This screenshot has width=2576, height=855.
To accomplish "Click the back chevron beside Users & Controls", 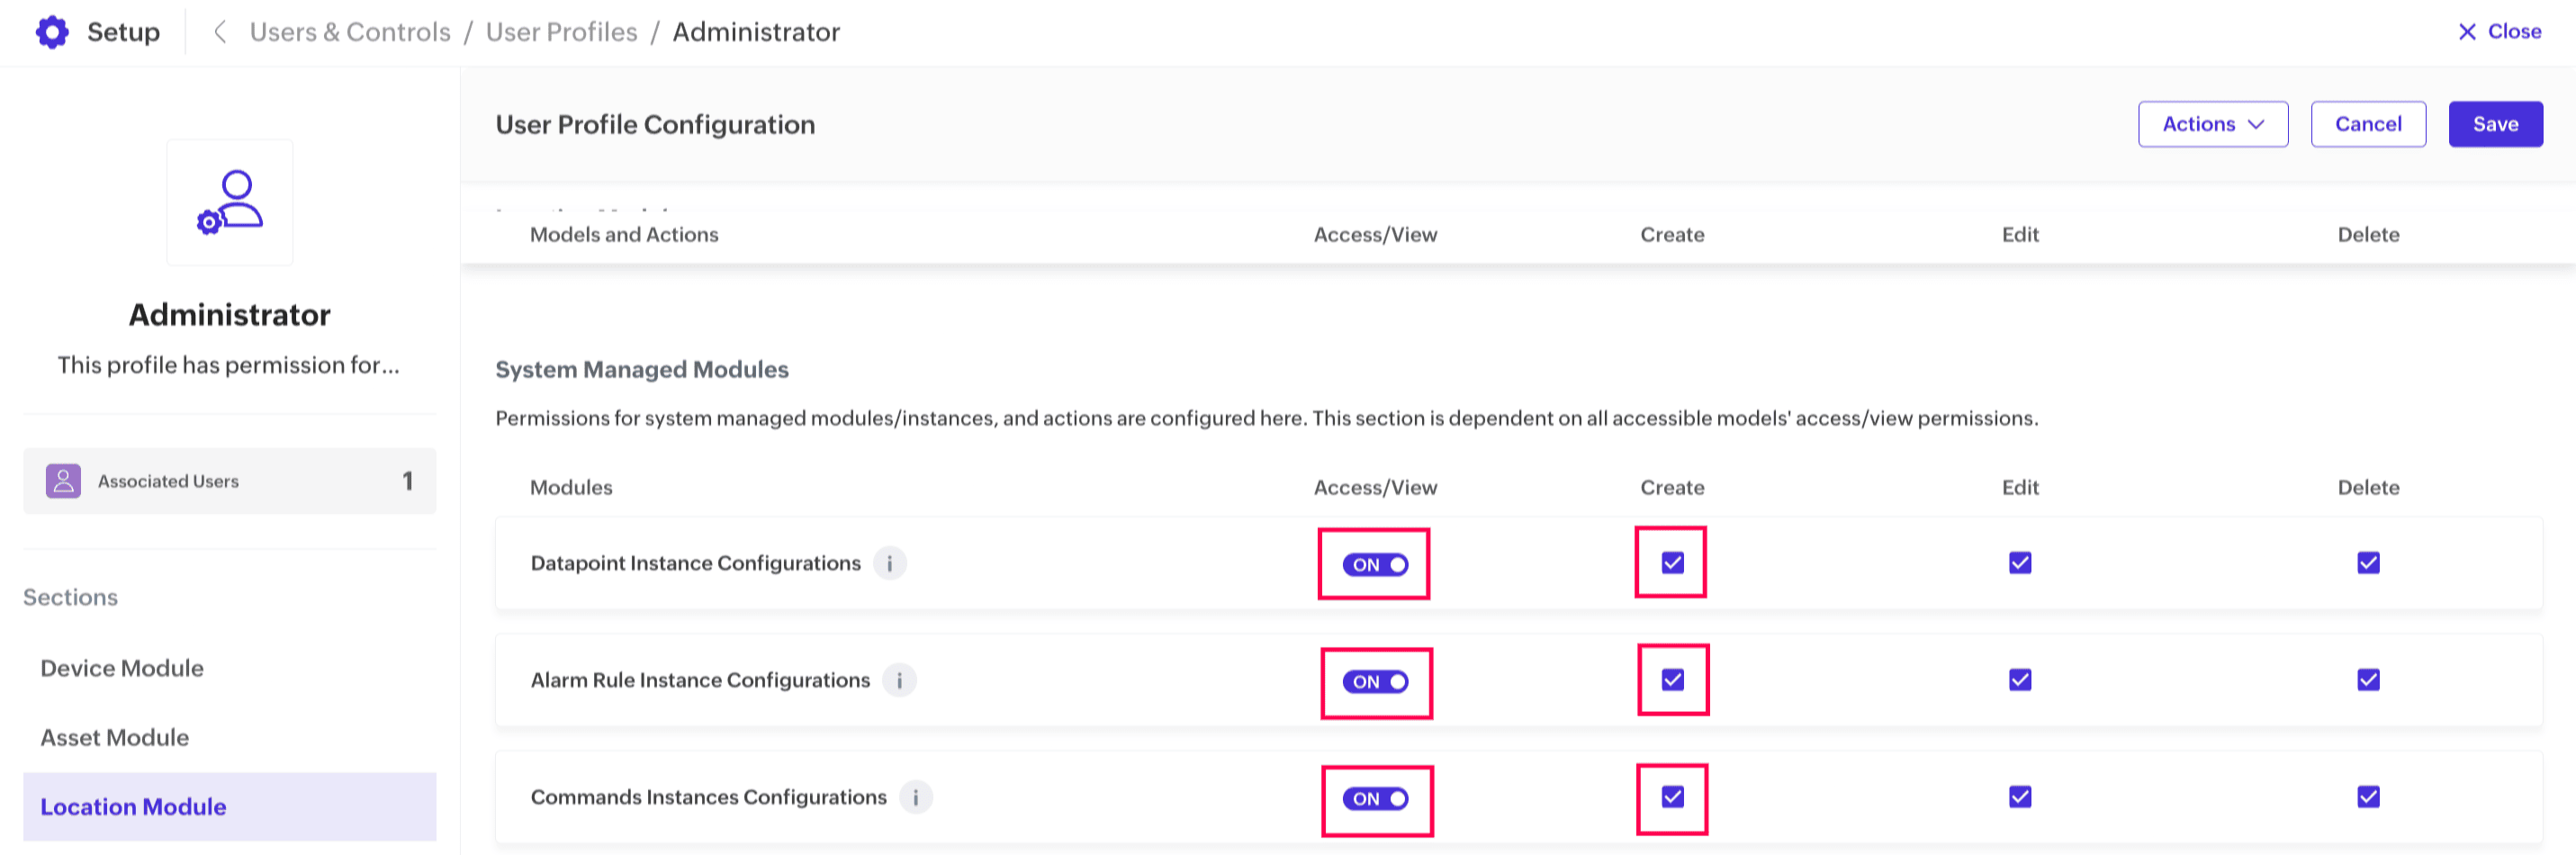I will (220, 32).
